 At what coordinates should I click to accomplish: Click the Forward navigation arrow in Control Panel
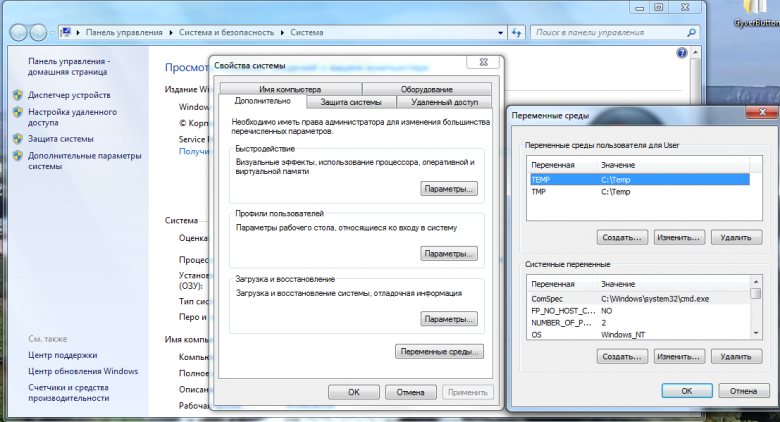[38, 32]
